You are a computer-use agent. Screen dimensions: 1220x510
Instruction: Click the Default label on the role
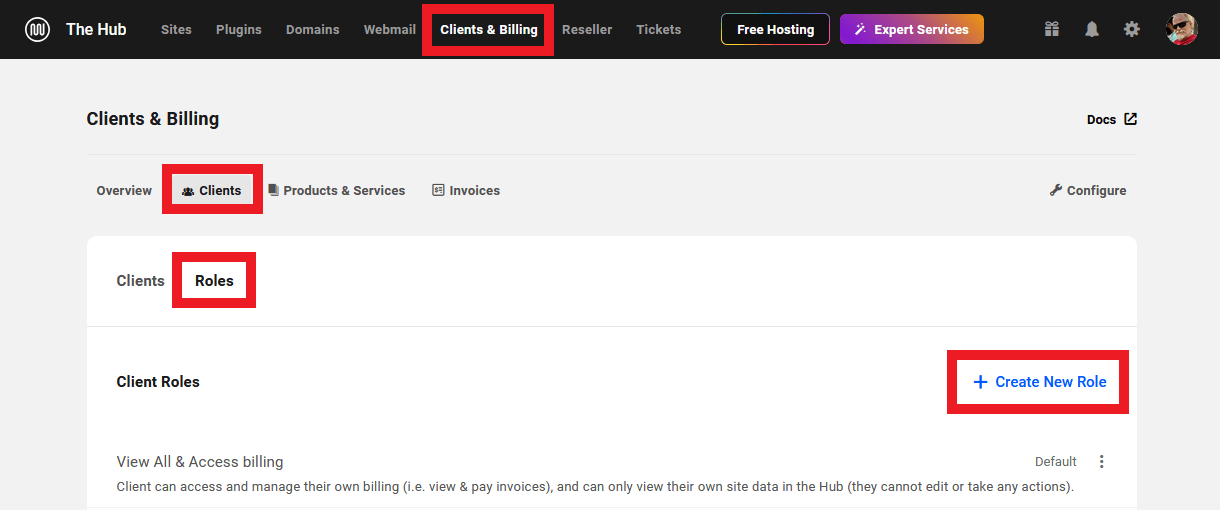[x=1056, y=462]
